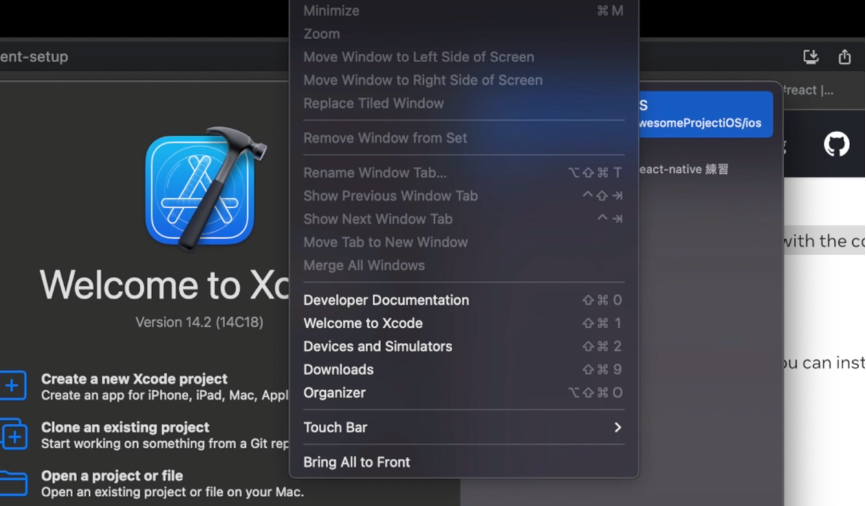This screenshot has width=866, height=506.
Task: Select Move Window to Right Side of Screen
Action: tap(464, 80)
